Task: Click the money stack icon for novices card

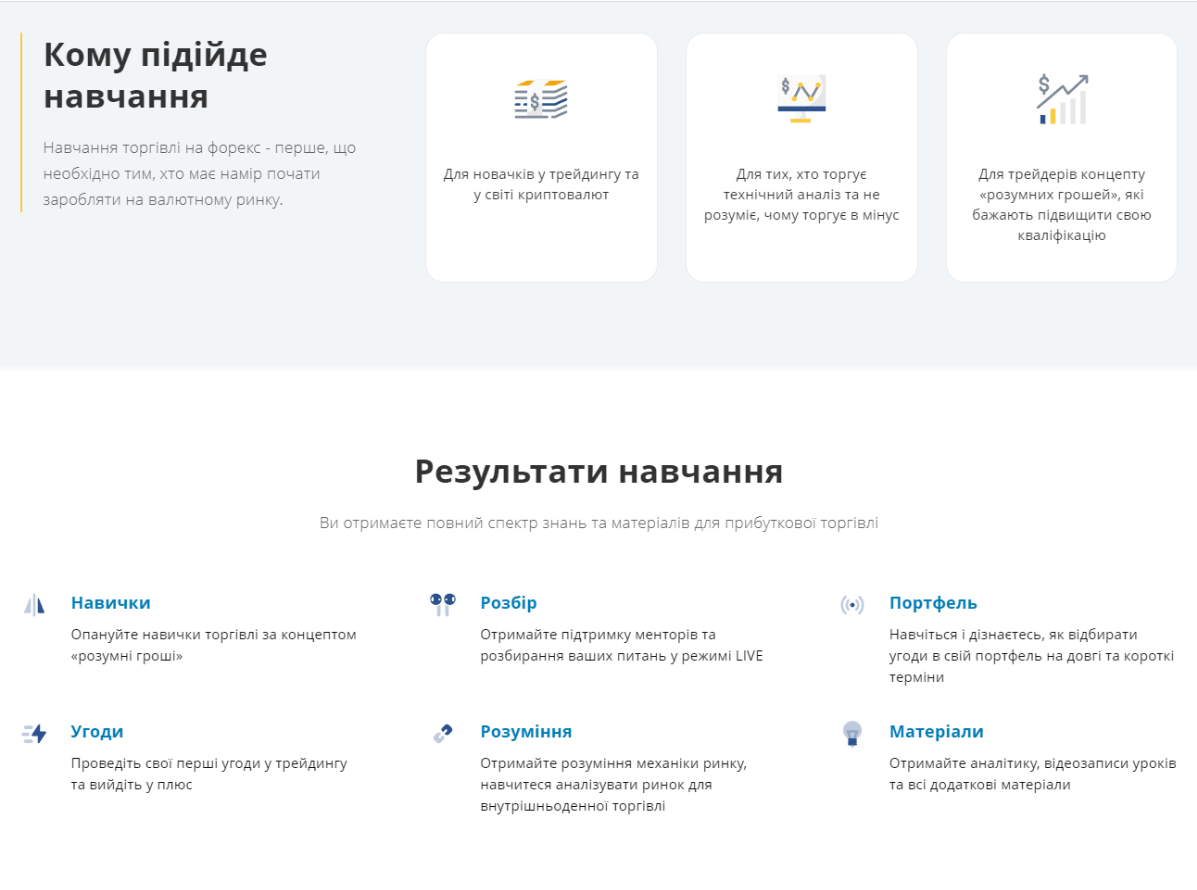Action: pos(540,98)
